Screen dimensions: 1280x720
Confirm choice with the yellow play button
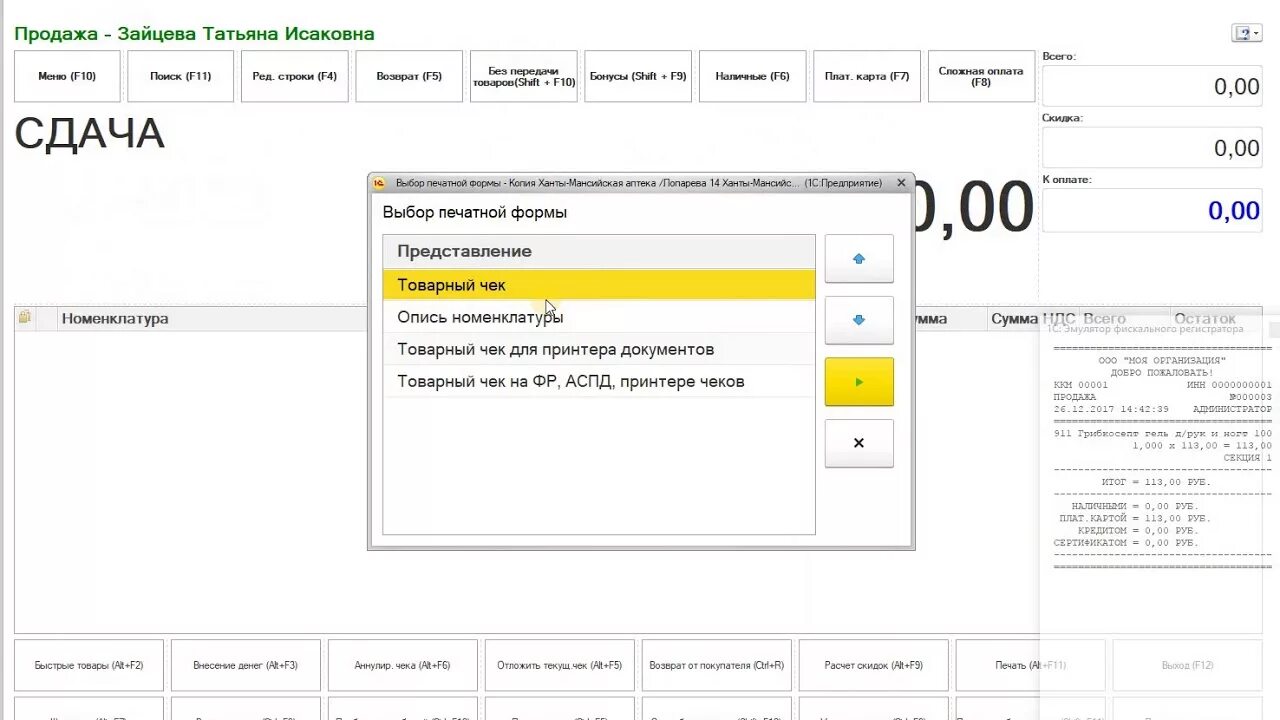859,382
